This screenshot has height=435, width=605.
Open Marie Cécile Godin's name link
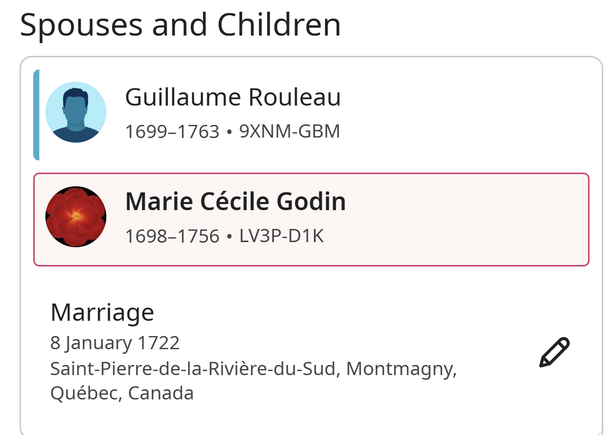(x=235, y=201)
